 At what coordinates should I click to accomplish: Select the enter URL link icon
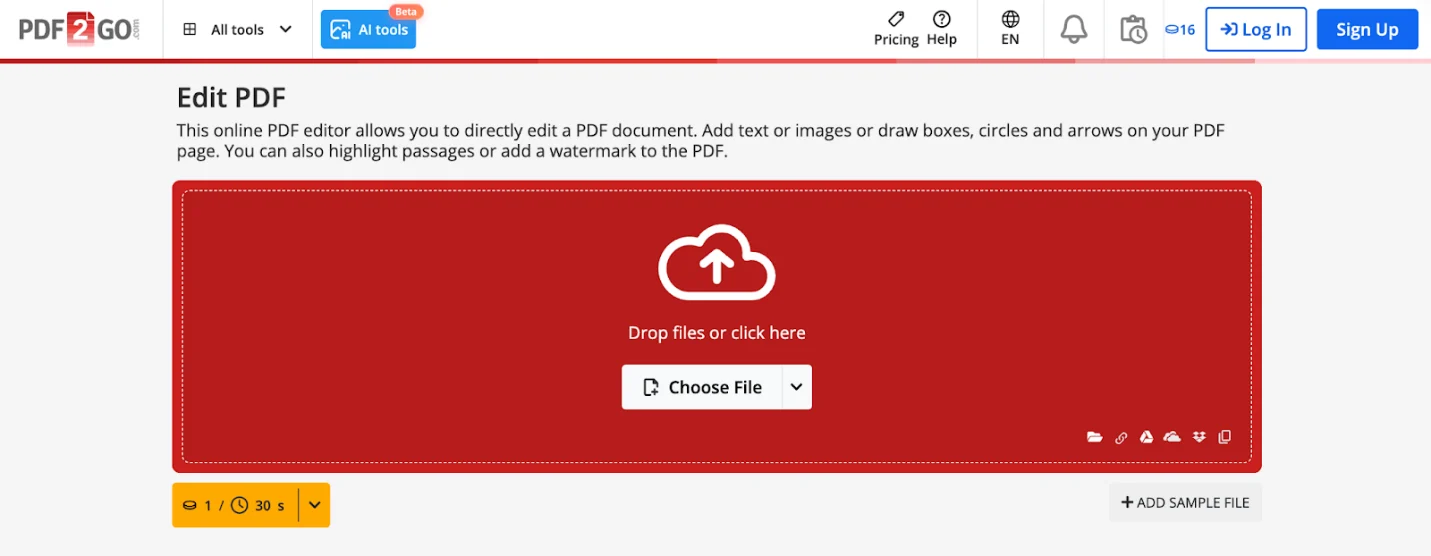click(x=1121, y=437)
